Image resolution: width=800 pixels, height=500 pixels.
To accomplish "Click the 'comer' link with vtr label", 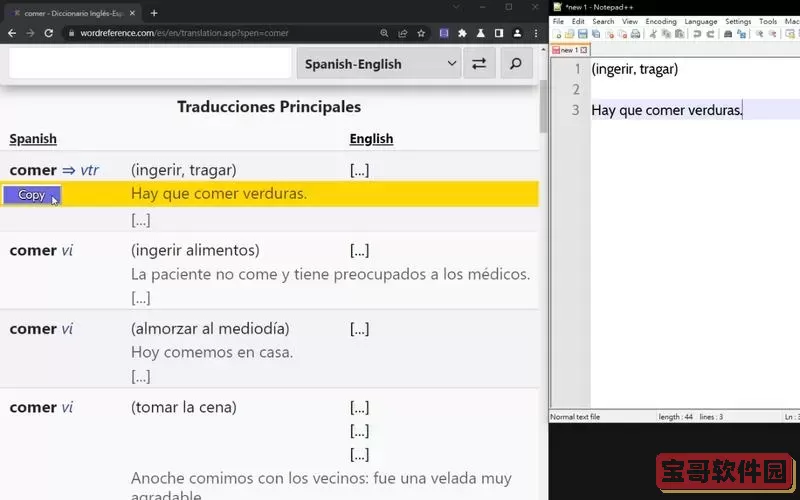I will tap(33, 170).
